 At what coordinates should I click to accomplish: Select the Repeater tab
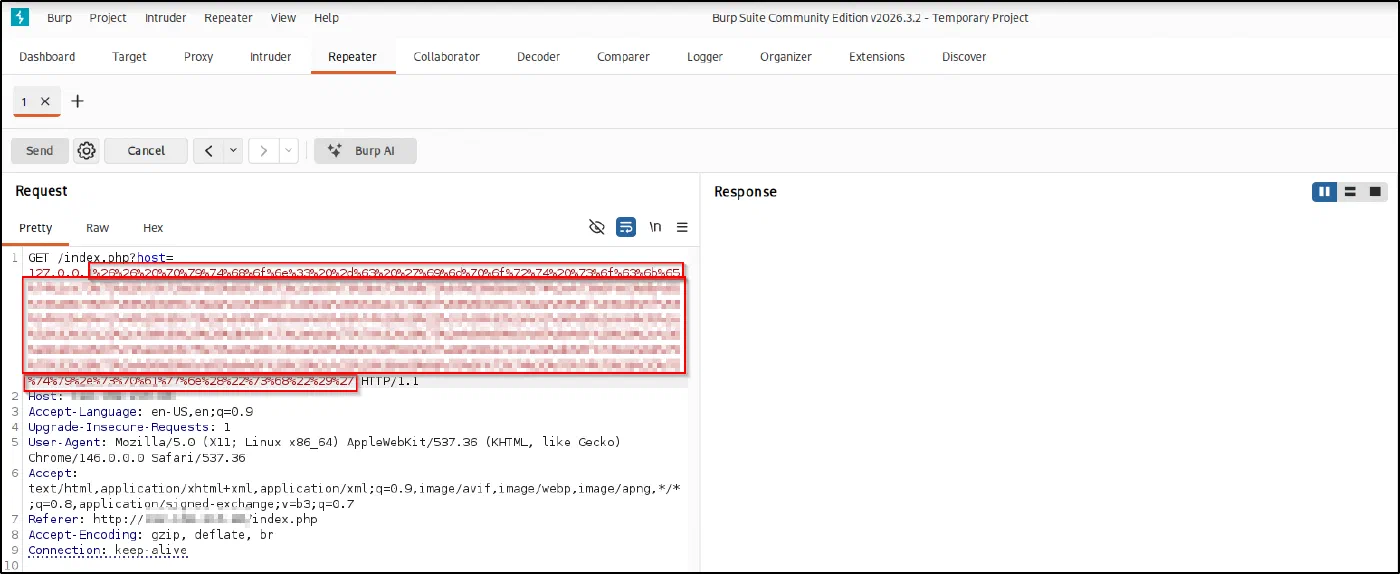[353, 57]
